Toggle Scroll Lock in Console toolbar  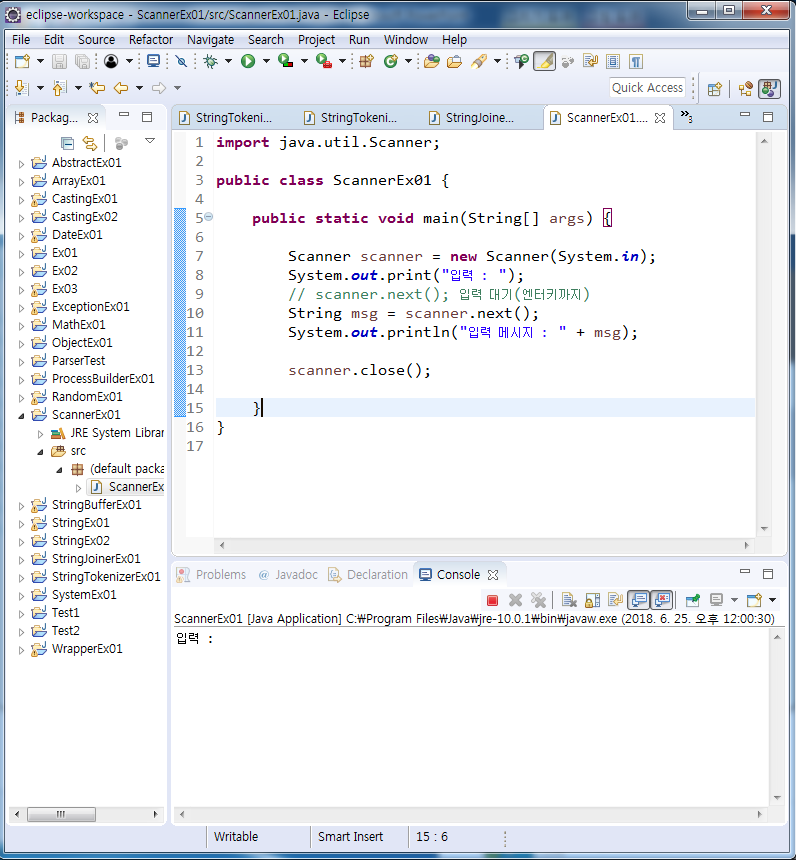tap(592, 601)
